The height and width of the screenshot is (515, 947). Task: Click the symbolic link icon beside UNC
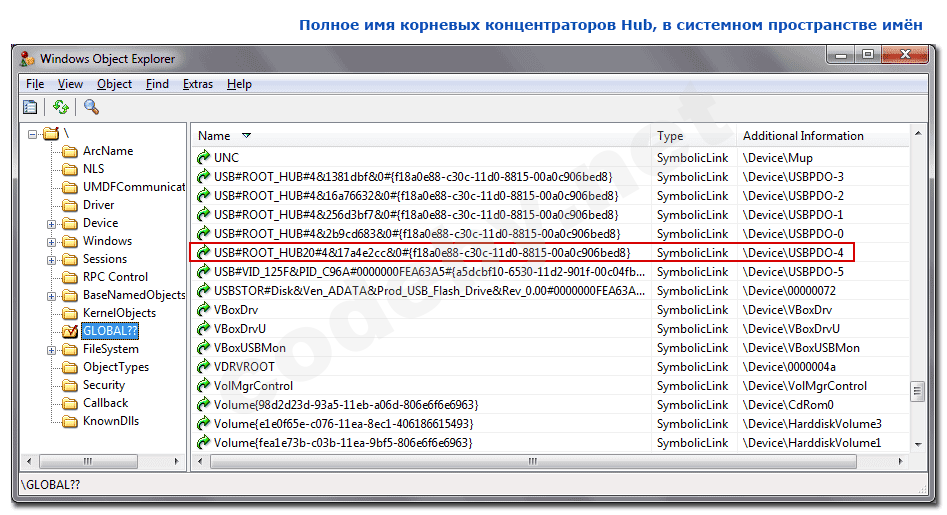click(204, 158)
